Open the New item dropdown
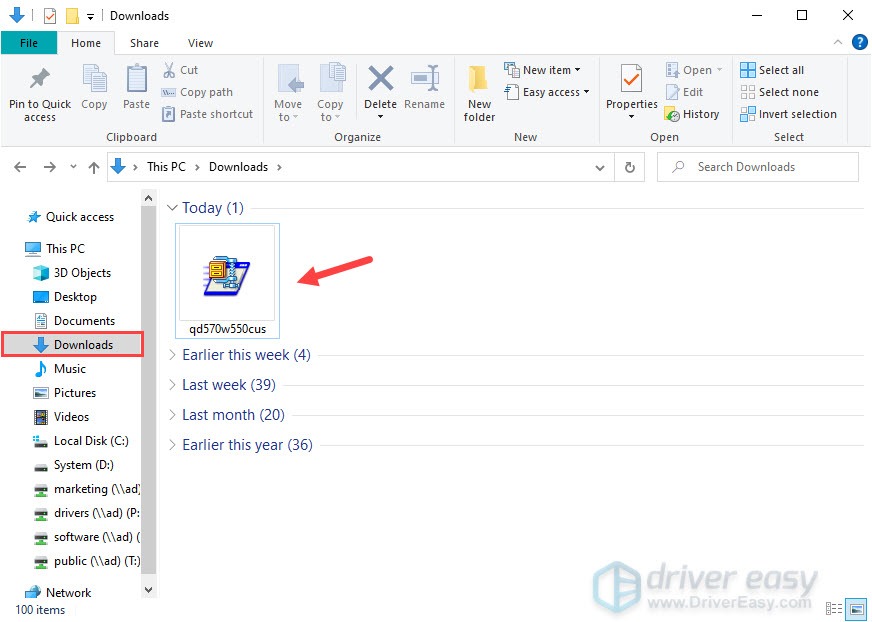872x622 pixels. [543, 70]
